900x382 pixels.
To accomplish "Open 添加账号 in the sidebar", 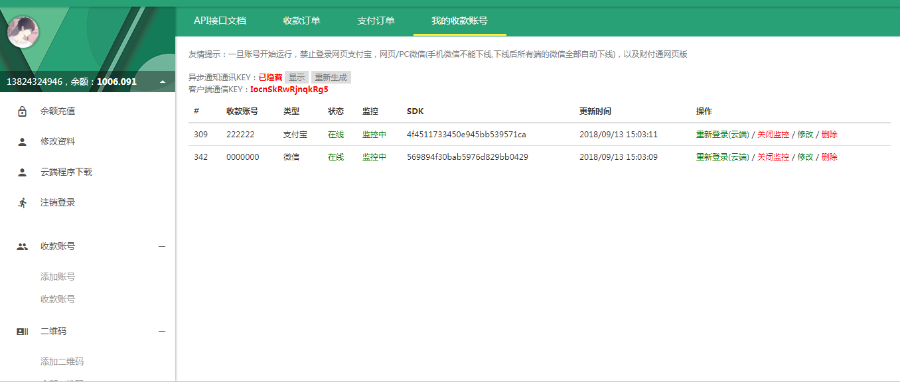I will click(57, 277).
